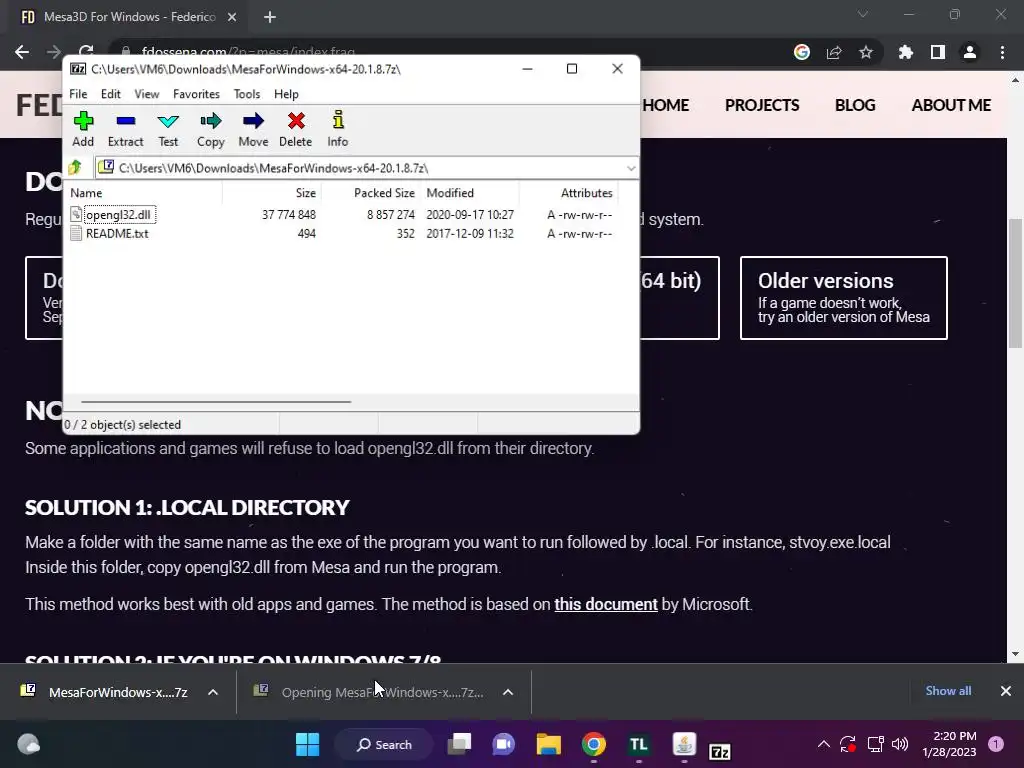Go to the ABOUT ME page
1024x768 pixels.
(951, 105)
